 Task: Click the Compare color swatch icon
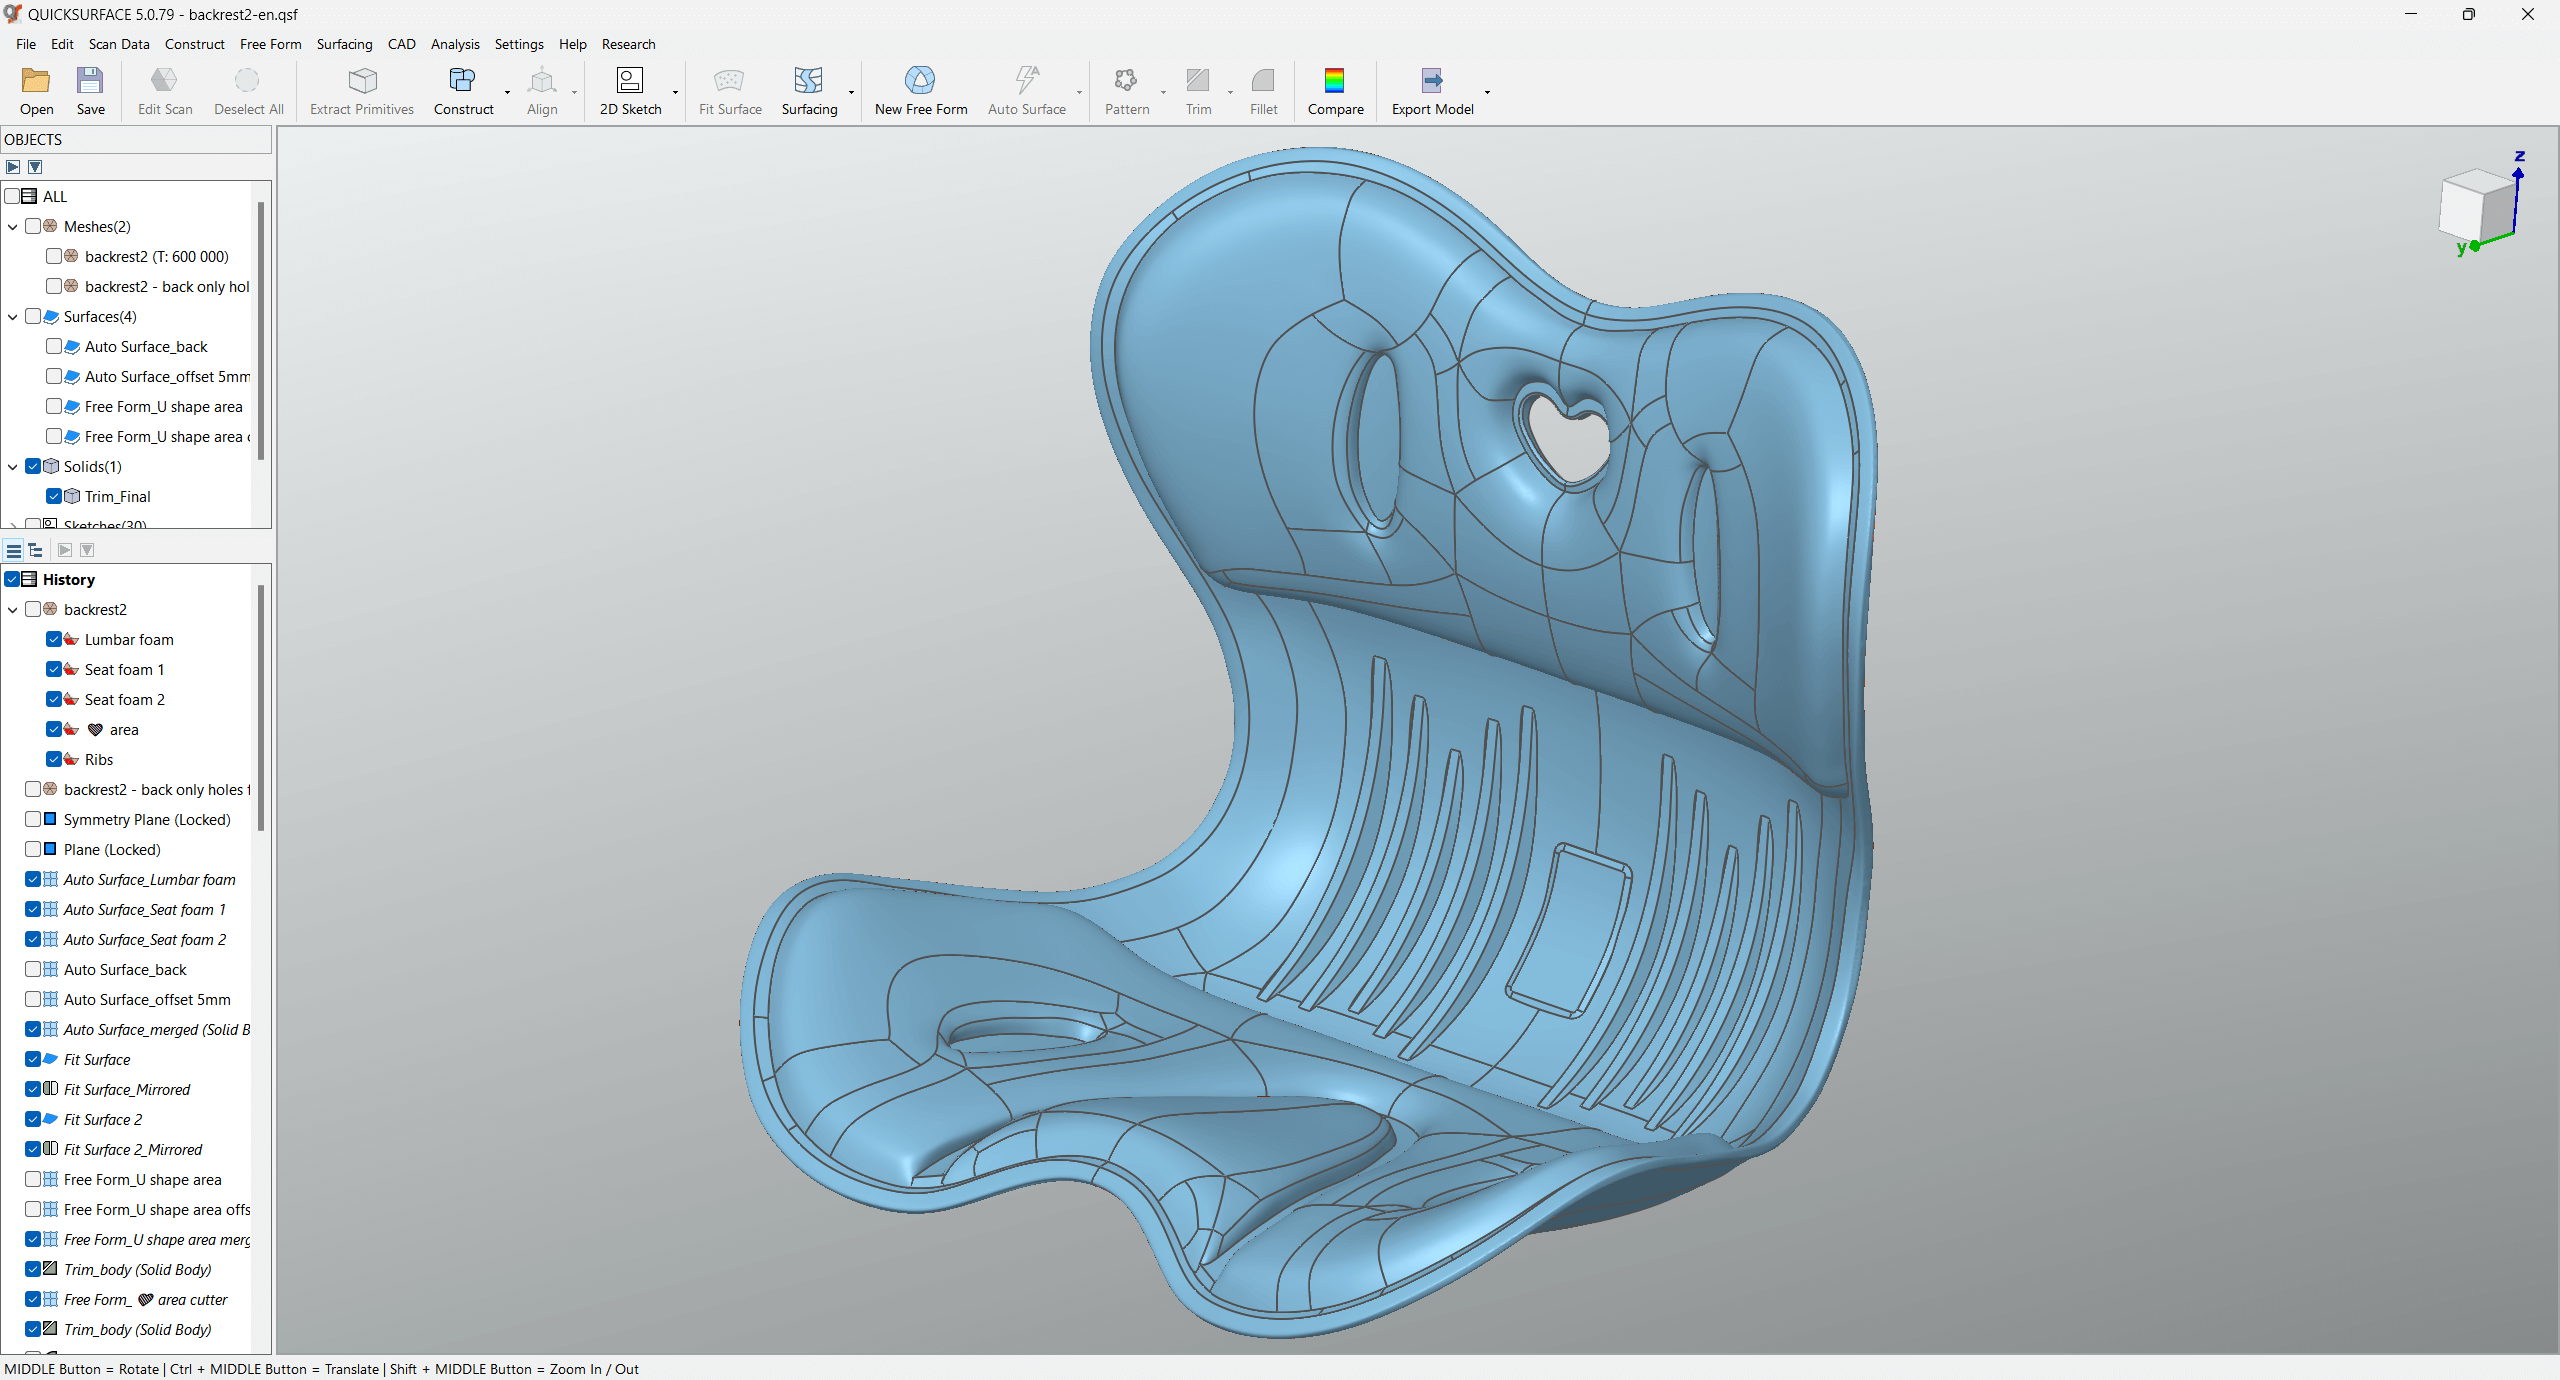[x=1335, y=80]
